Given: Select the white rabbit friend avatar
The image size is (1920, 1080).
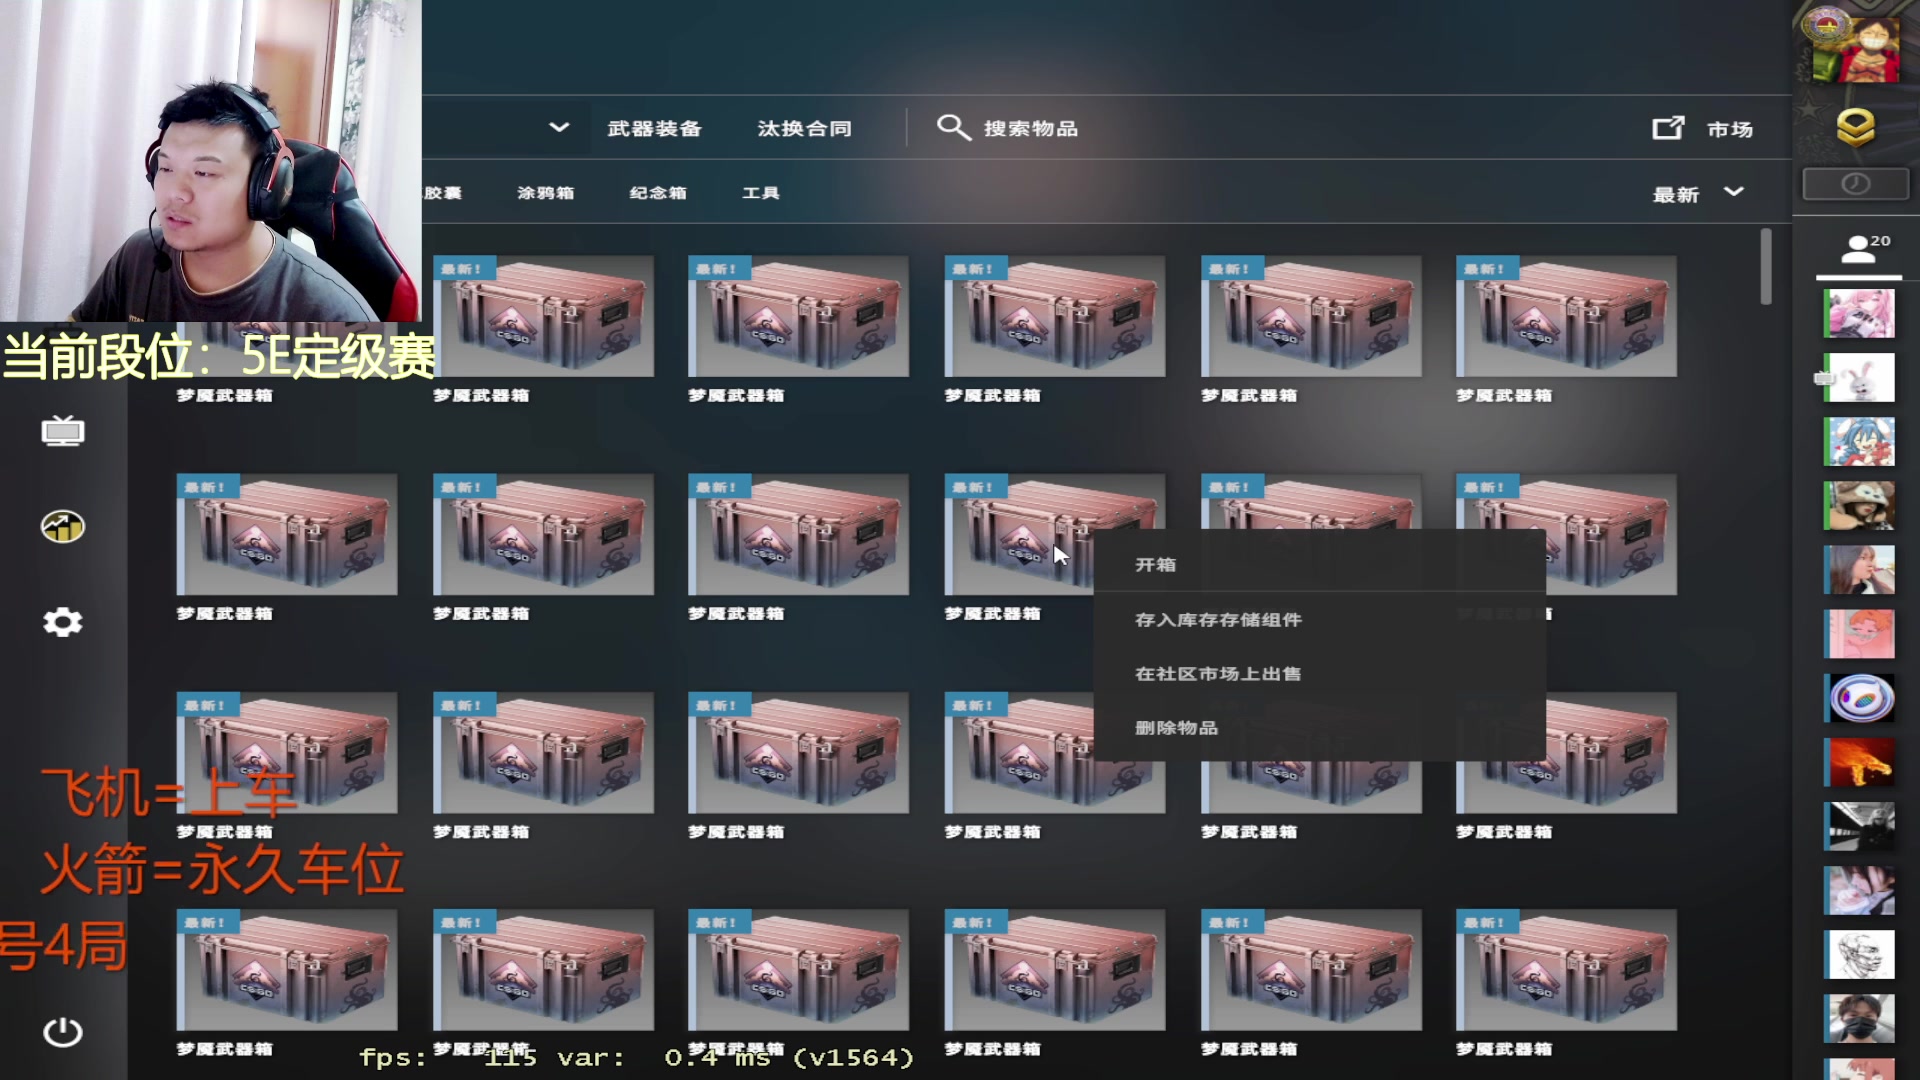Looking at the screenshot, I should click(x=1859, y=377).
